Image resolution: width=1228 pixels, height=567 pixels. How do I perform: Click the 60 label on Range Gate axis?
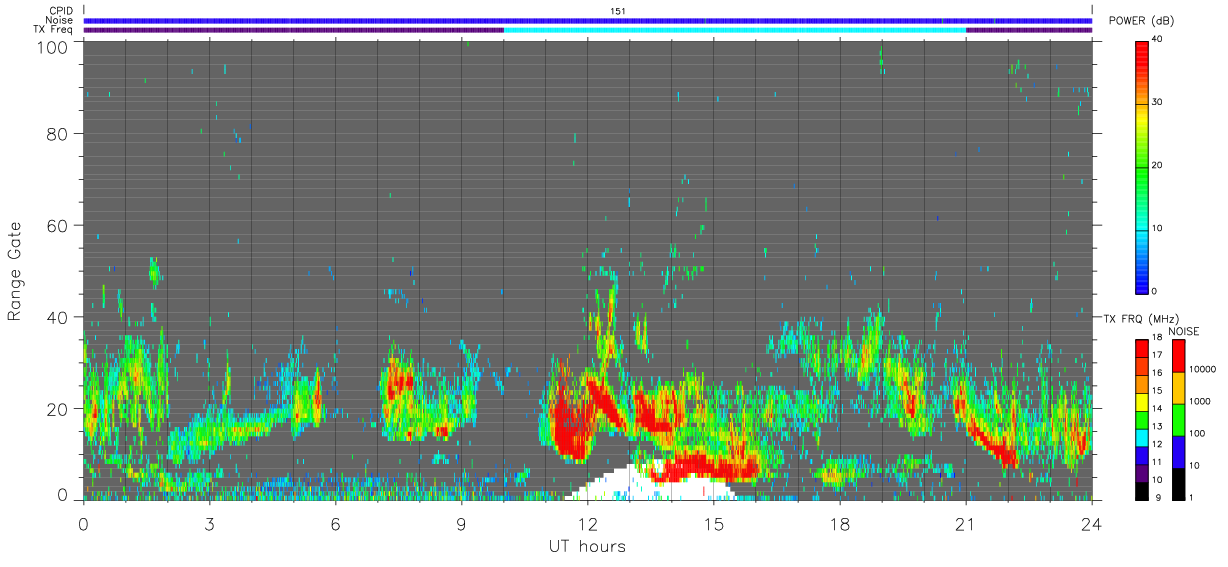click(x=59, y=225)
